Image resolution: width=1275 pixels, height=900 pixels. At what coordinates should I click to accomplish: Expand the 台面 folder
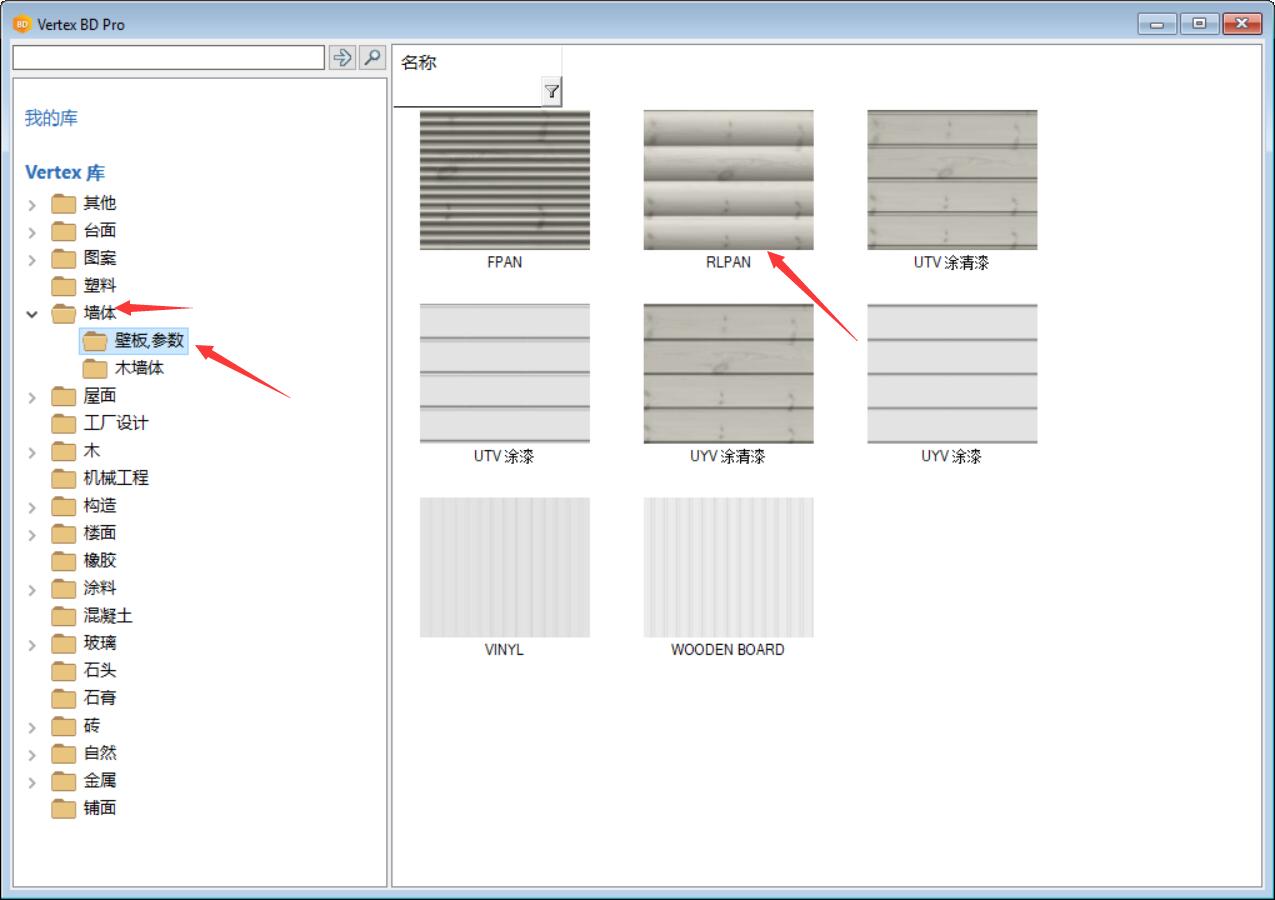tap(32, 232)
